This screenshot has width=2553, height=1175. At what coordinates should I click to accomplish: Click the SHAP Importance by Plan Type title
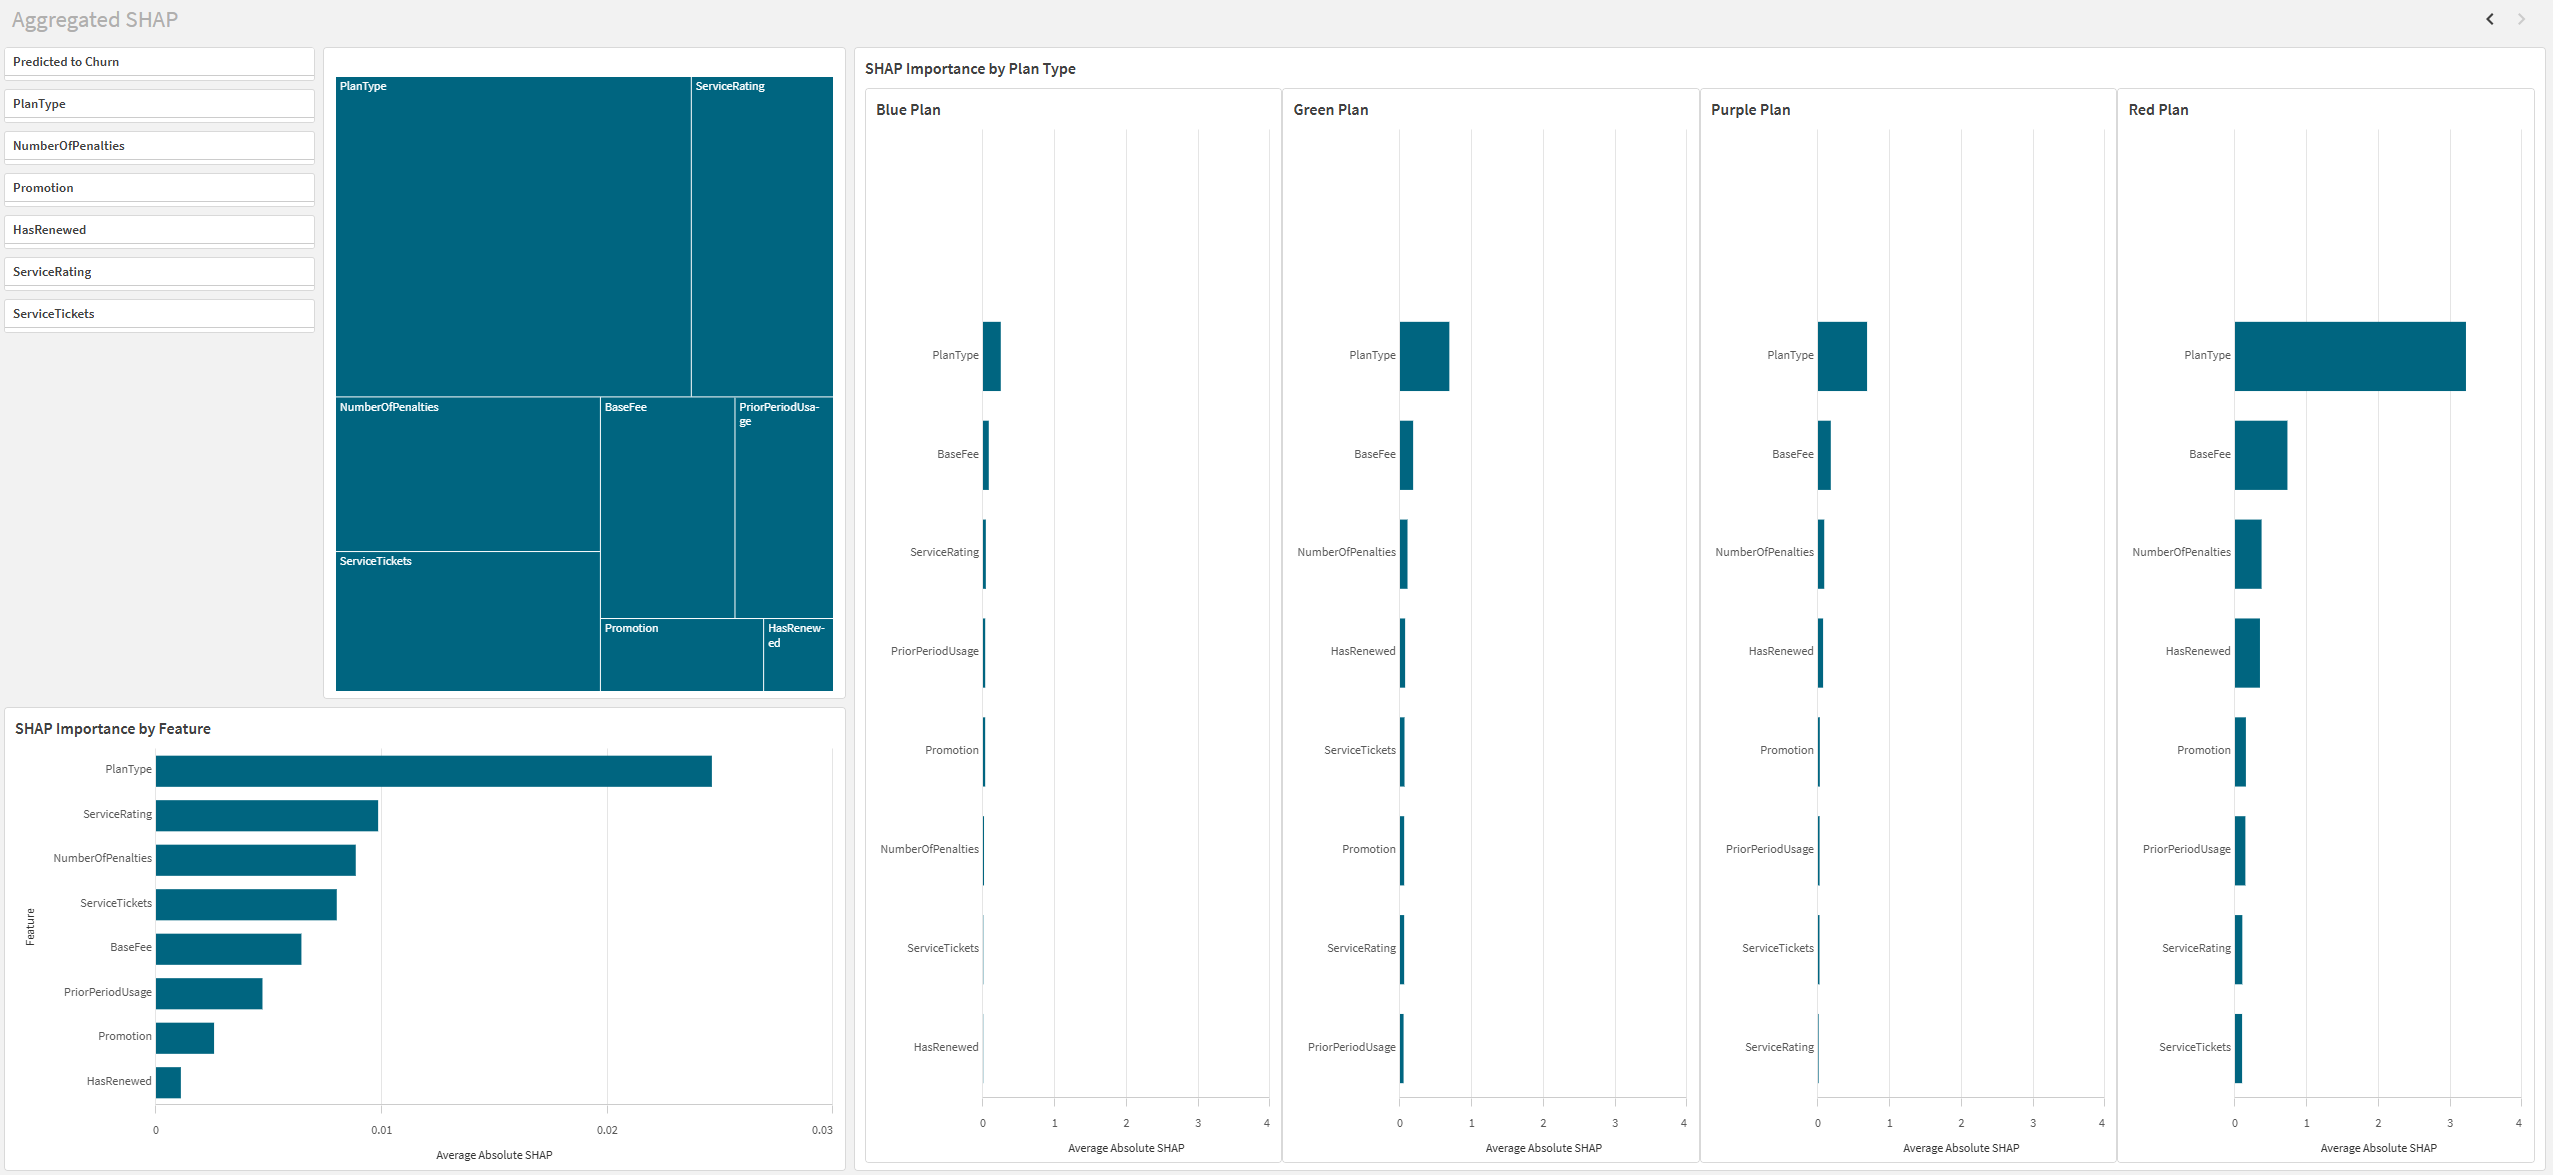969,69
